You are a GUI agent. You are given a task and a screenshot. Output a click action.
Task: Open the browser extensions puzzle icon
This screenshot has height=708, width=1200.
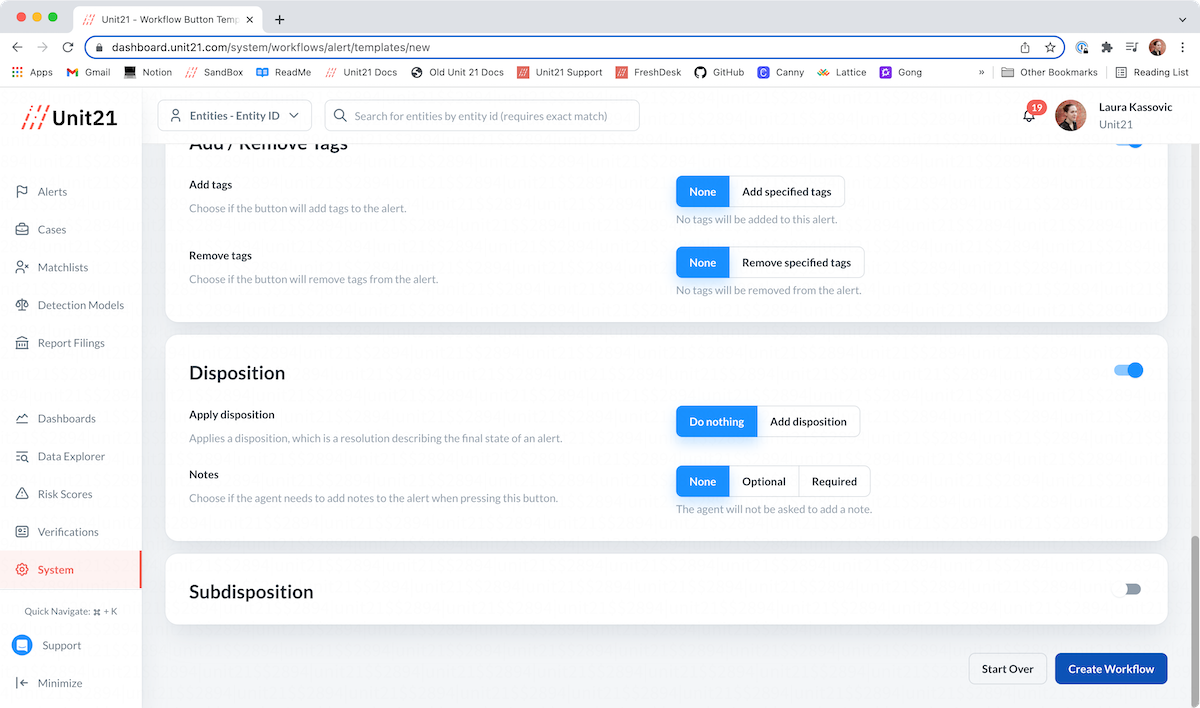click(1107, 47)
